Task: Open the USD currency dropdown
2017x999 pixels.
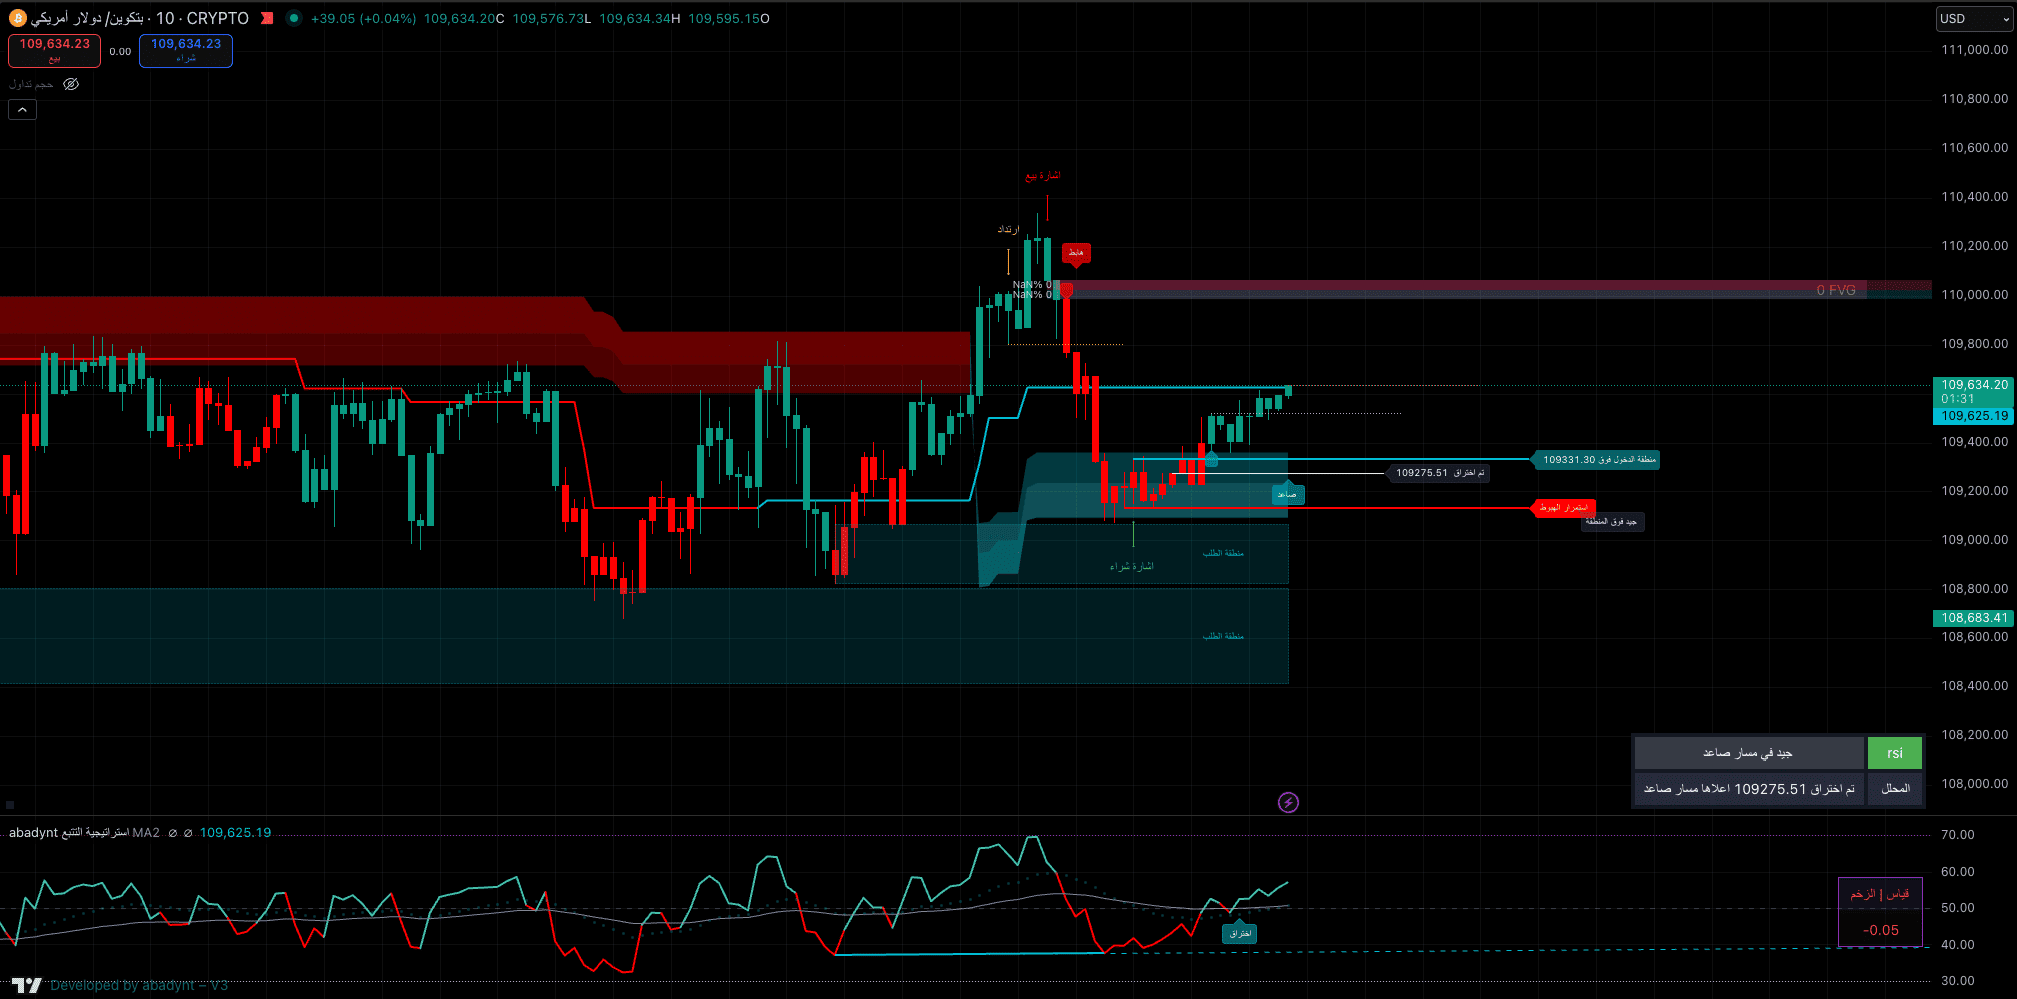Action: (x=1973, y=19)
